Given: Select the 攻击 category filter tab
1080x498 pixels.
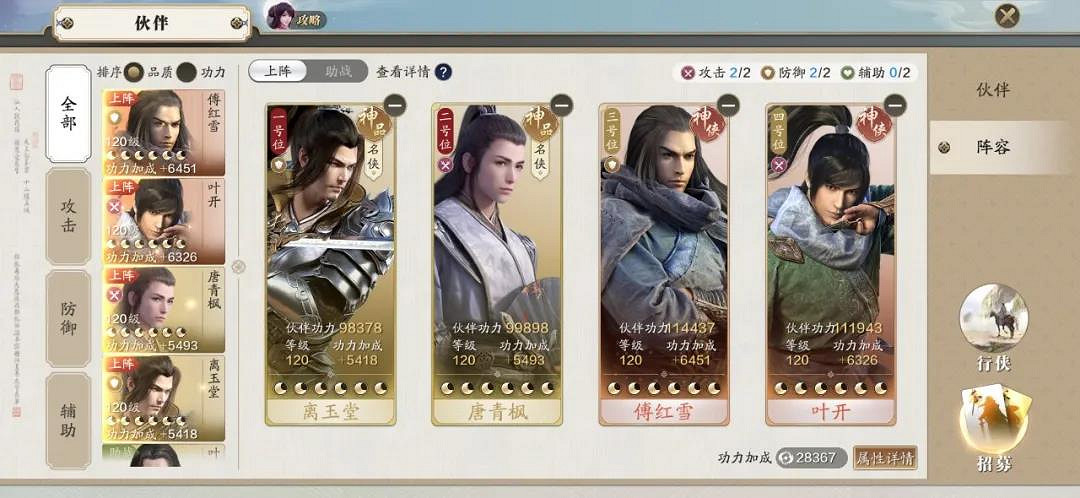Looking at the screenshot, I should 68,217.
